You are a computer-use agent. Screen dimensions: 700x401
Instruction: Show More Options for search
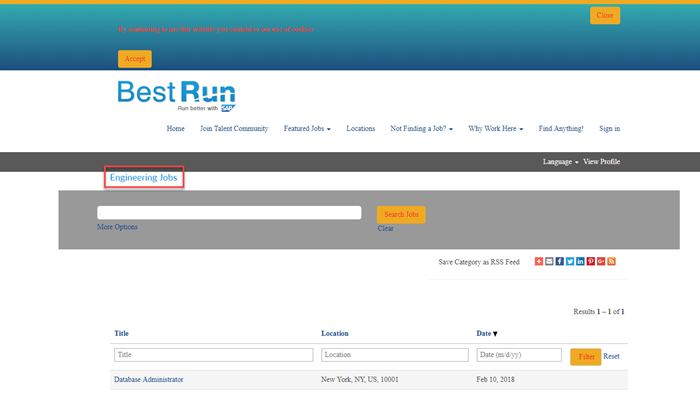click(117, 227)
